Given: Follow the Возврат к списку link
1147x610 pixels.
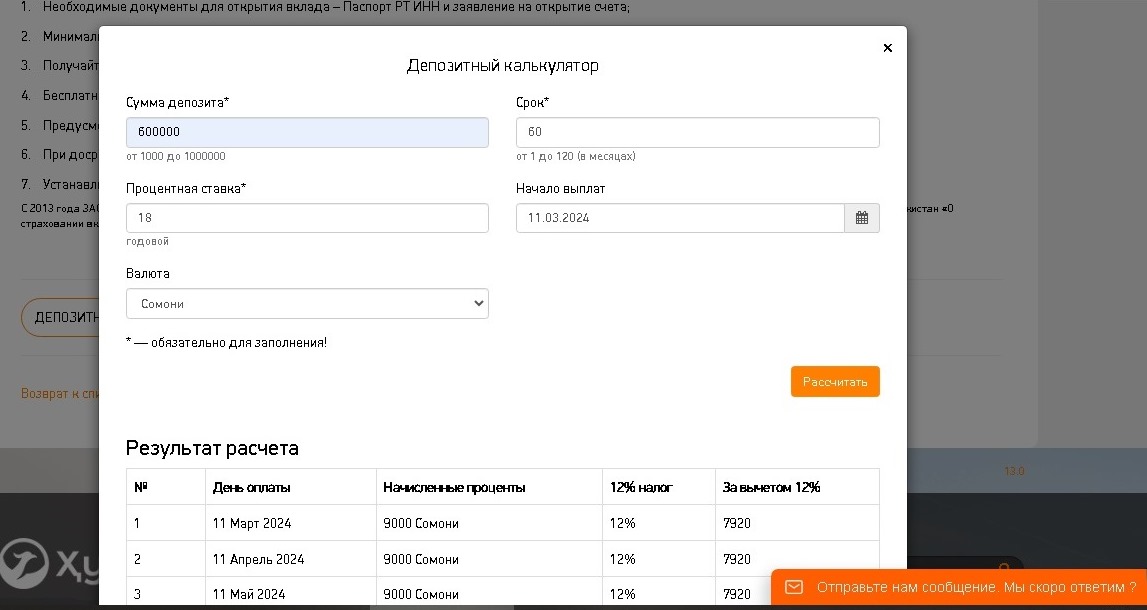Looking at the screenshot, I should click(x=59, y=394).
